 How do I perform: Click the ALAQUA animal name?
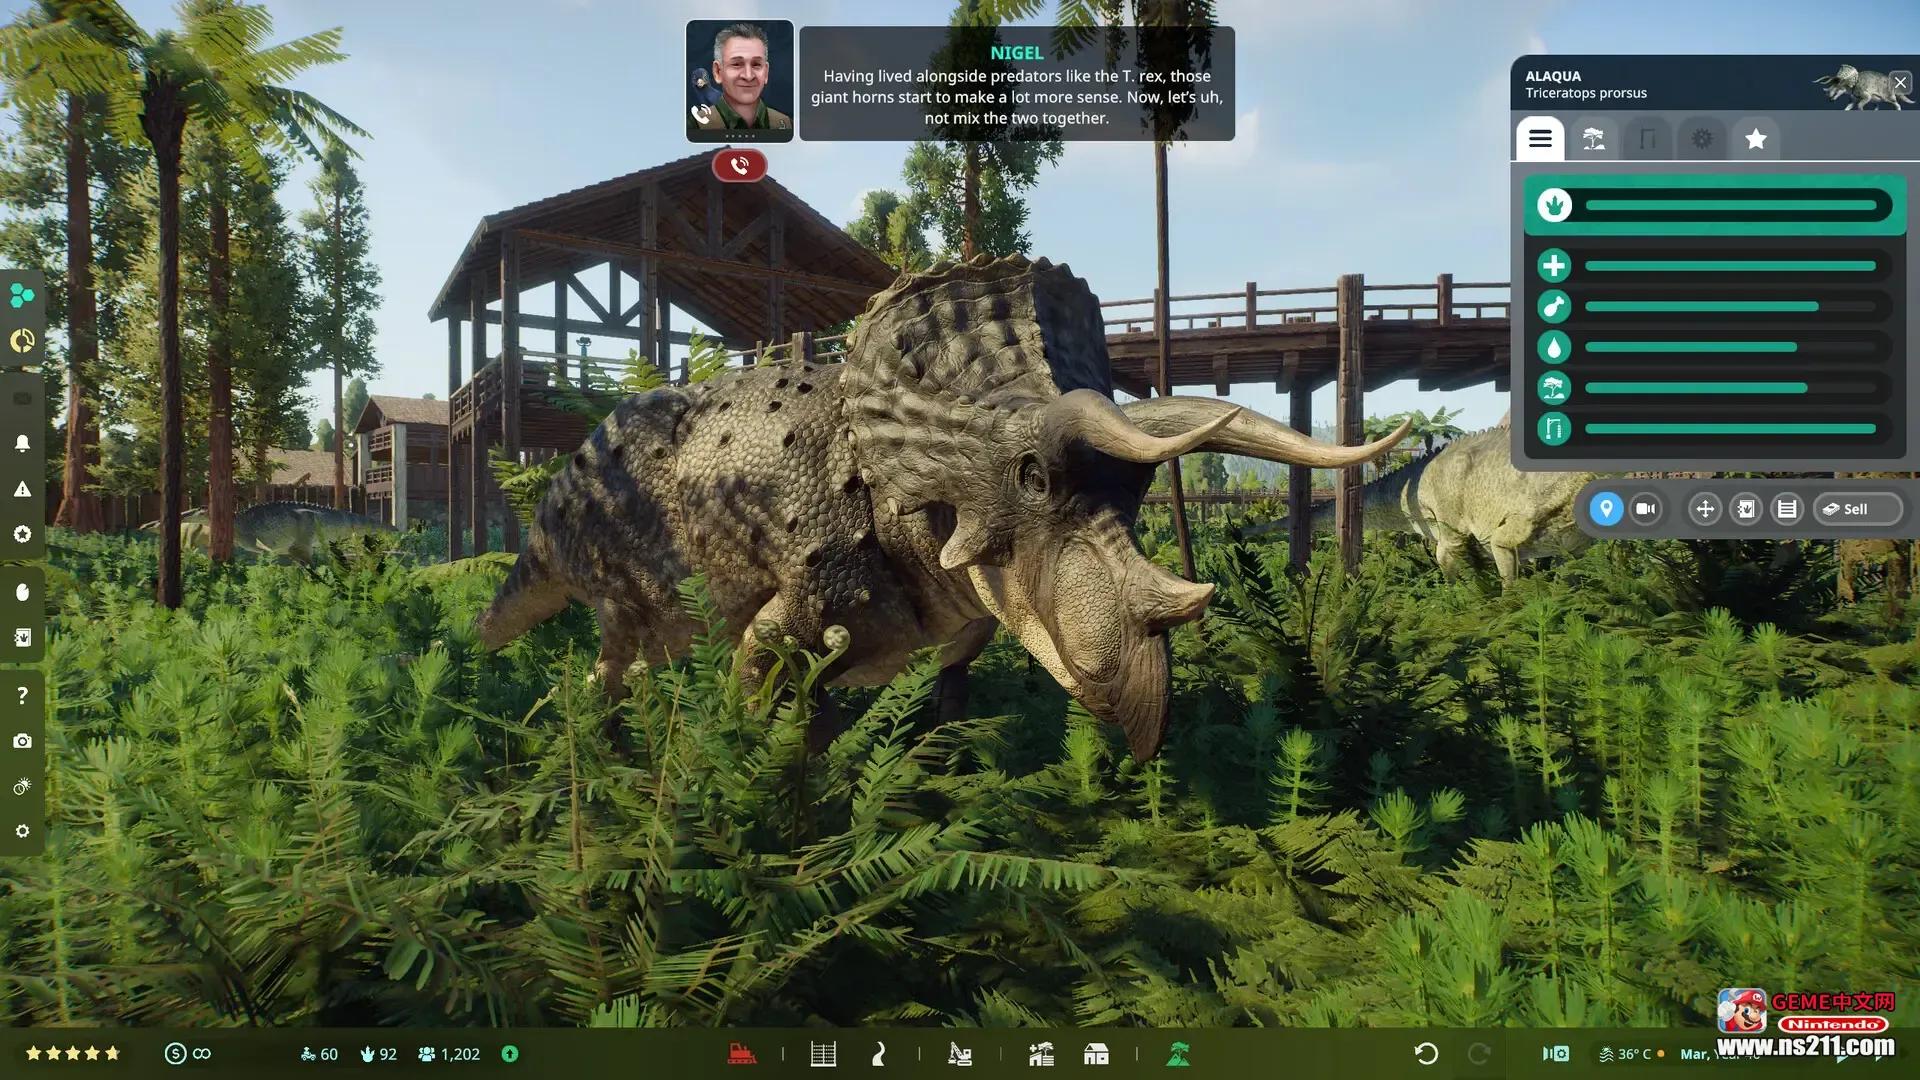click(1553, 76)
